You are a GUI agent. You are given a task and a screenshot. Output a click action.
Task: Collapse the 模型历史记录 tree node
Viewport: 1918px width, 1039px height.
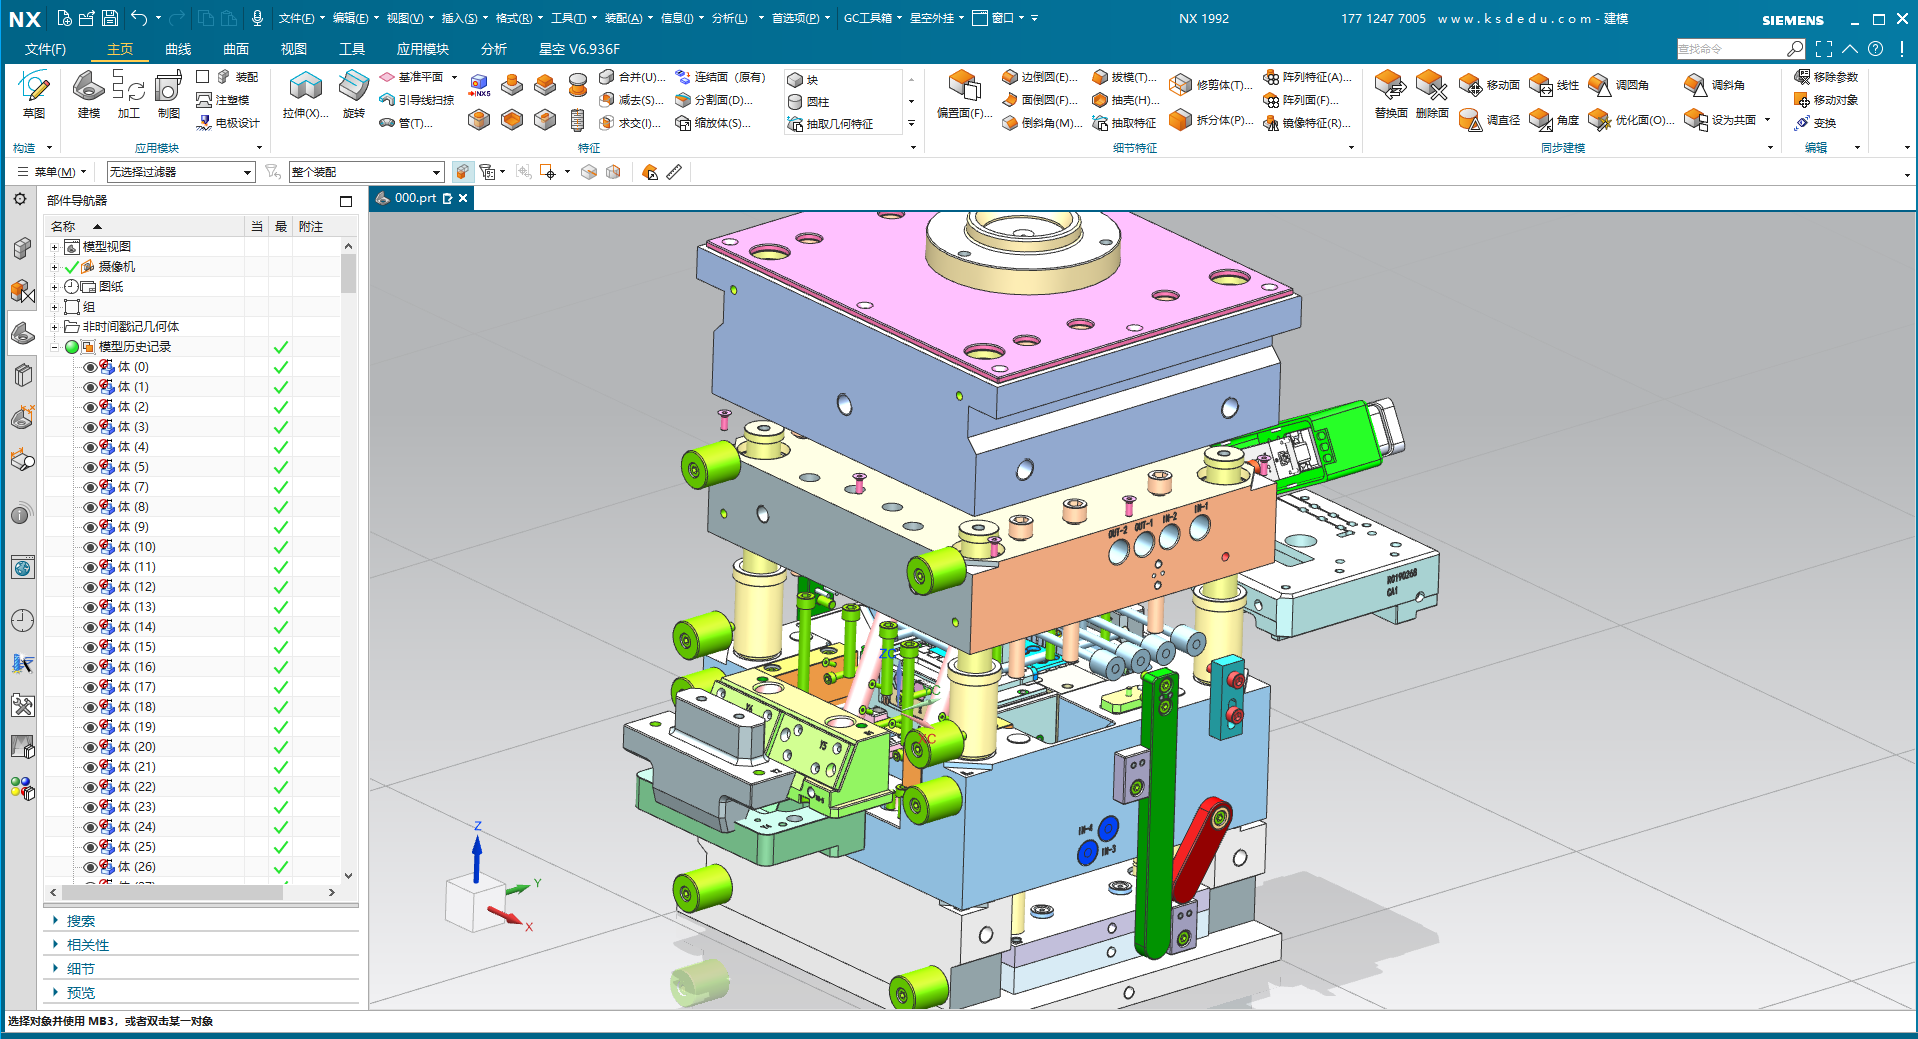(55, 347)
